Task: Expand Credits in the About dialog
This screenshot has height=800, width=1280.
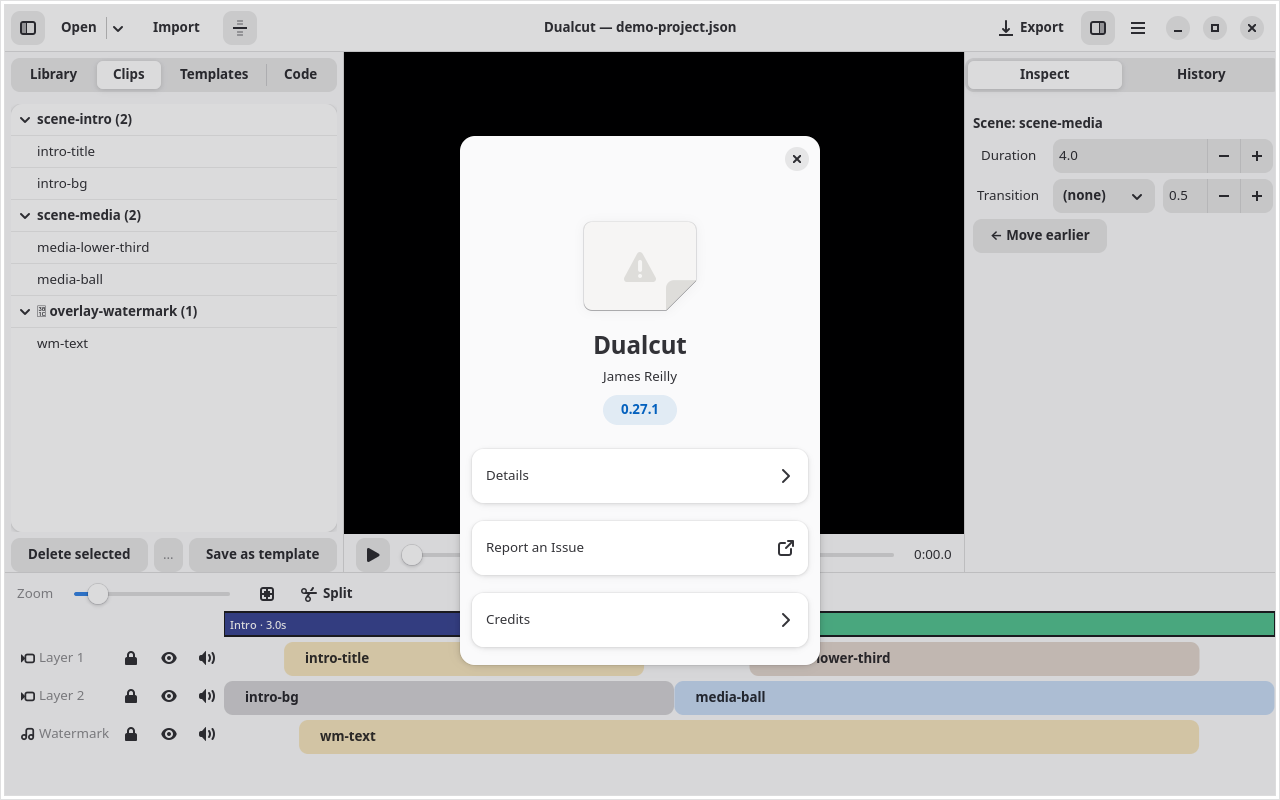Action: click(640, 620)
